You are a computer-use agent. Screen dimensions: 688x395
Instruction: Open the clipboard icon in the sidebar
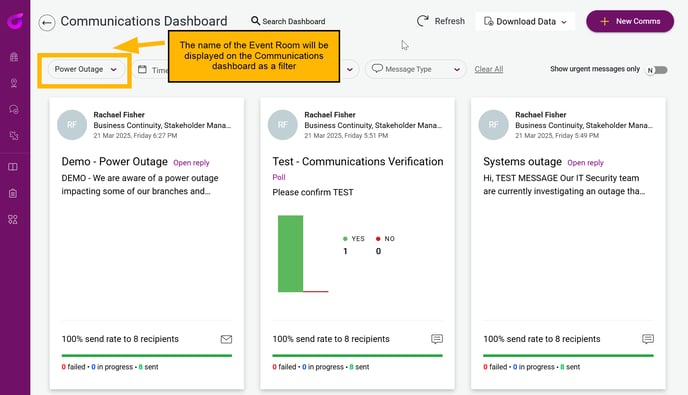coord(13,193)
